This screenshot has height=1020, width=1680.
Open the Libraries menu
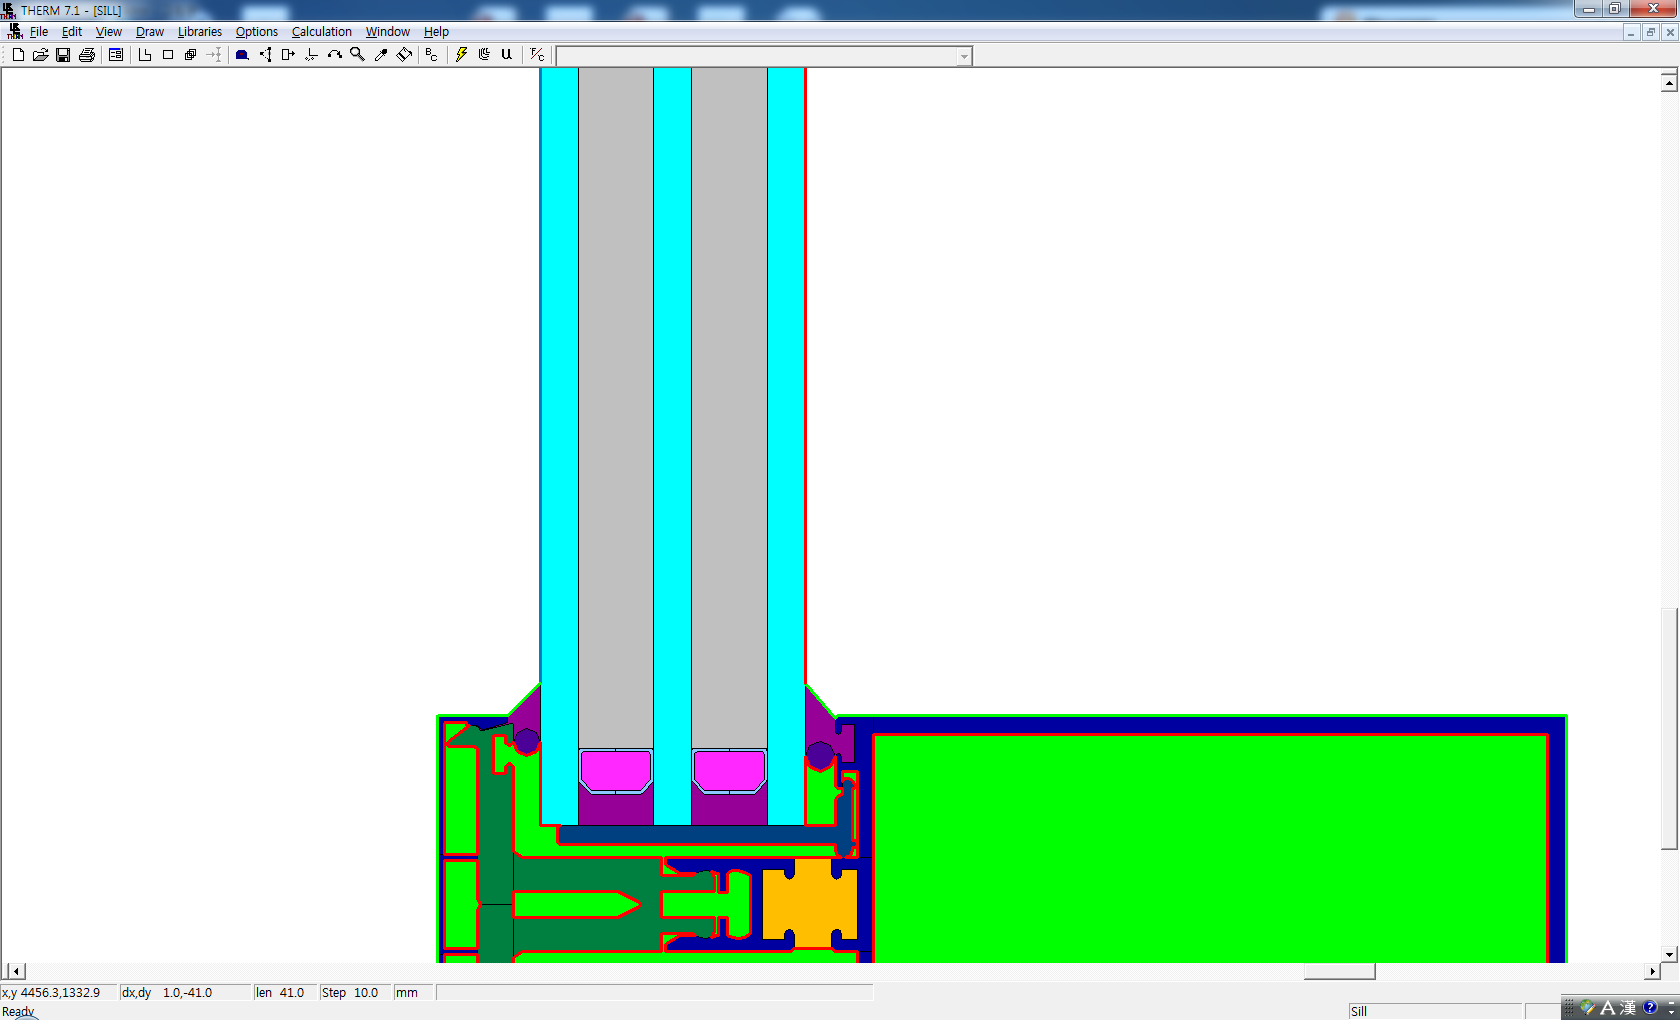[199, 32]
